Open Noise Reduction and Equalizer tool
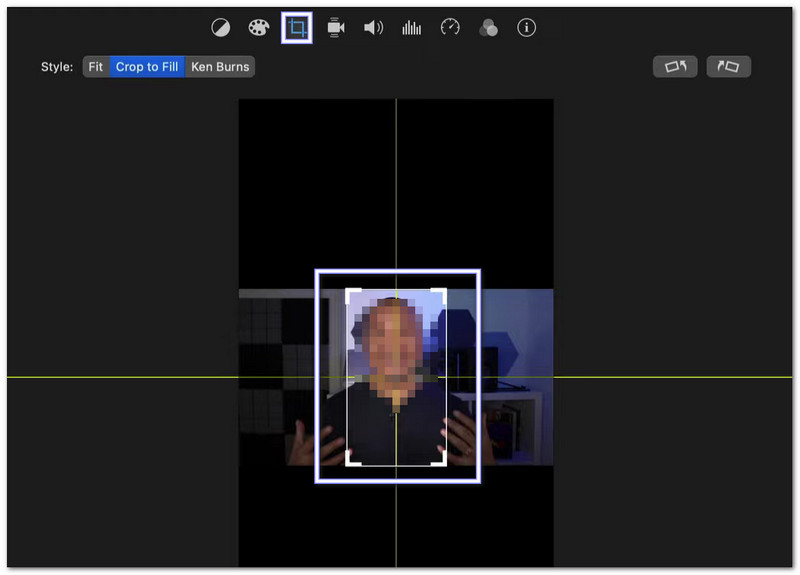Image resolution: width=800 pixels, height=575 pixels. 411,28
